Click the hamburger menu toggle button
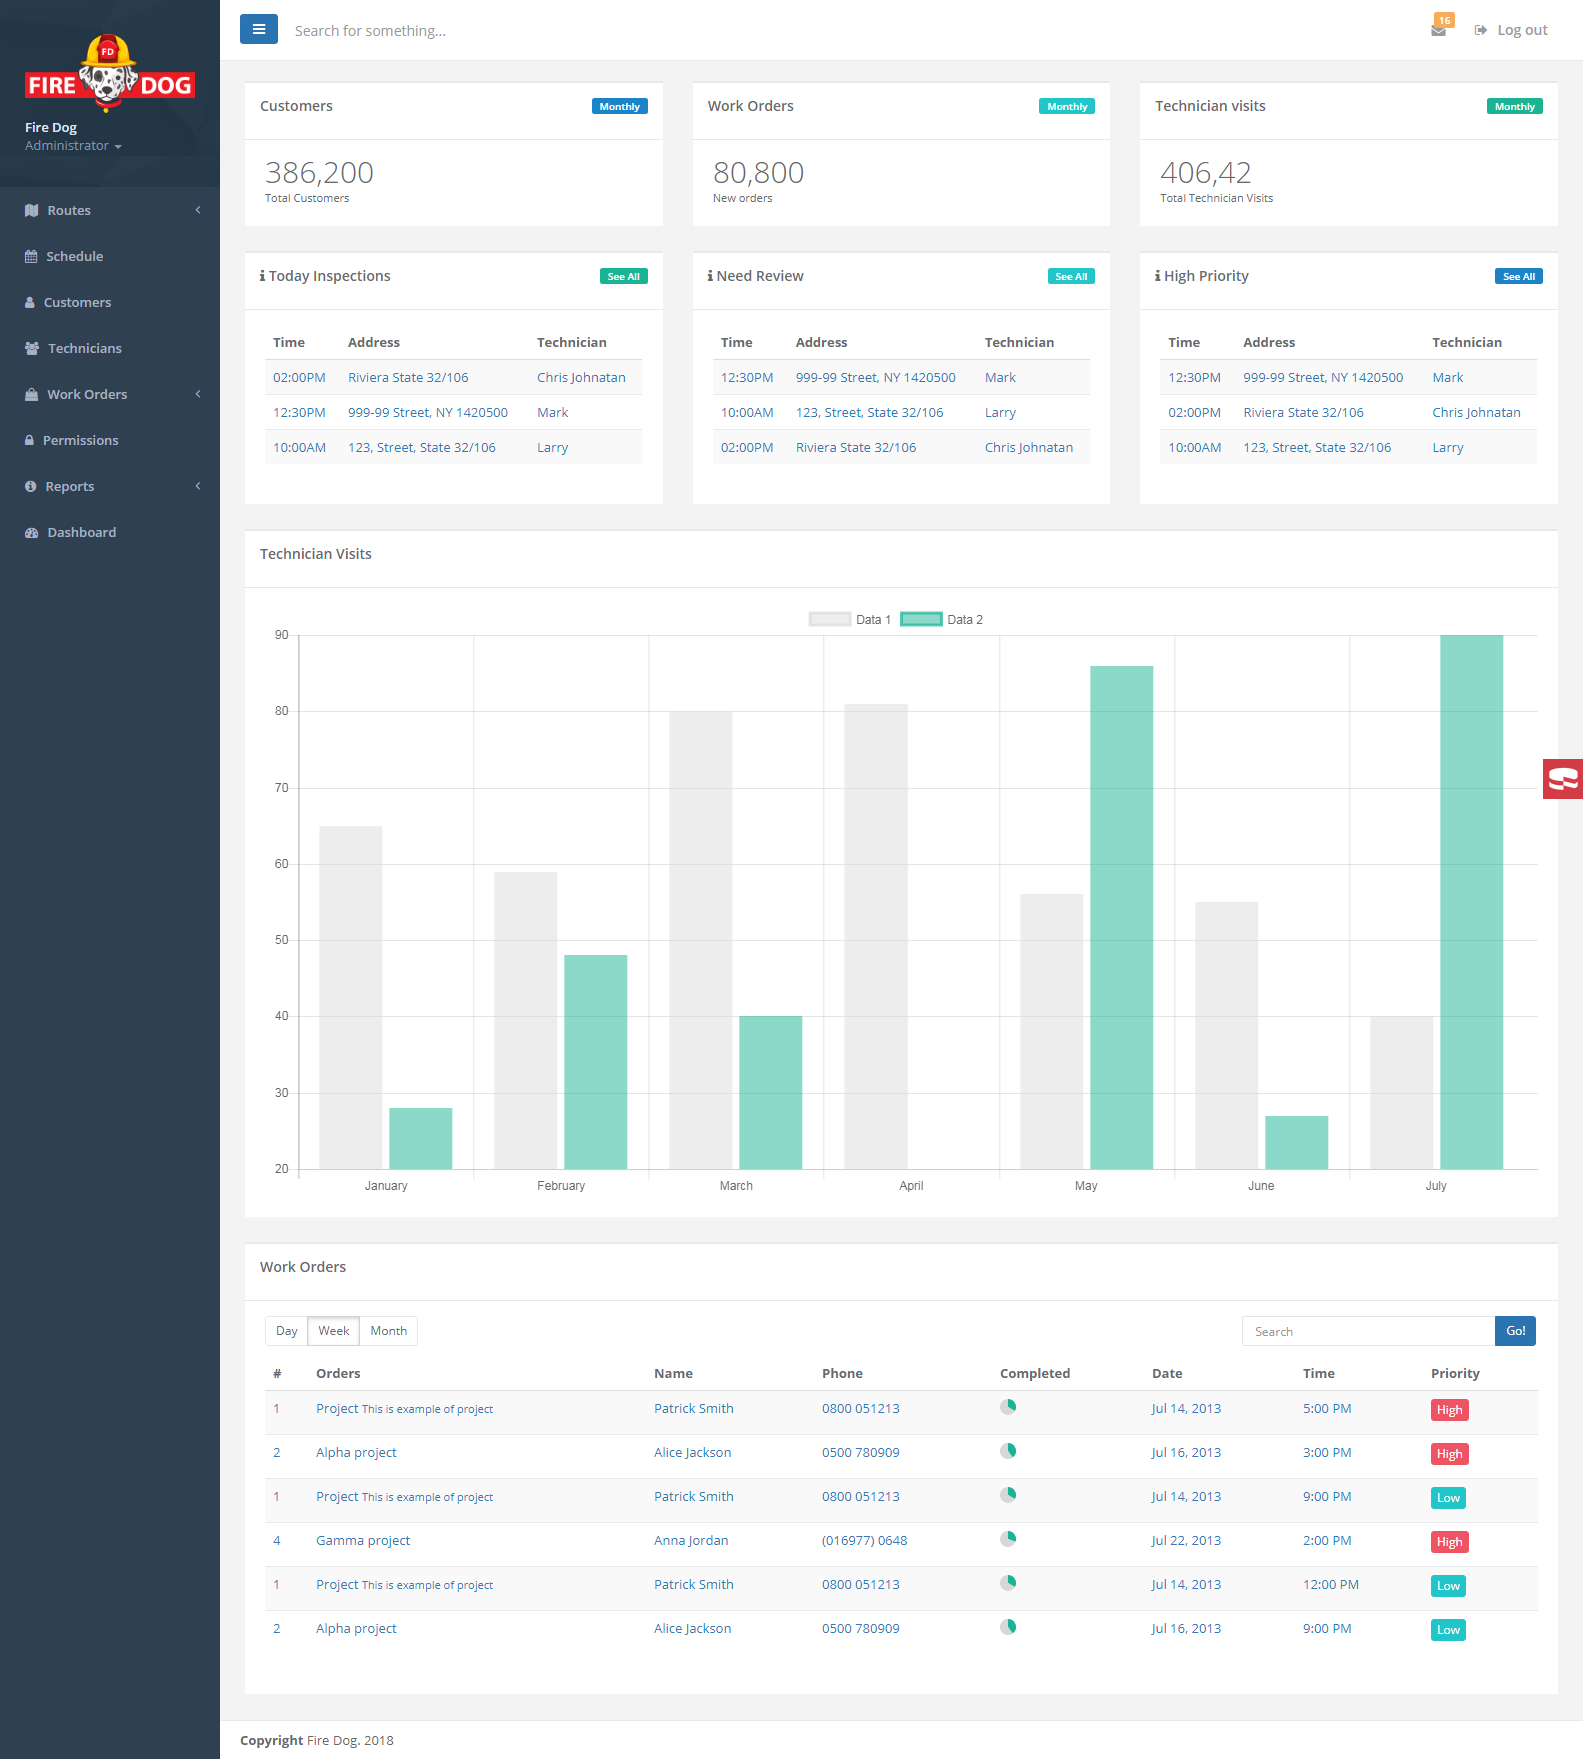The width and height of the screenshot is (1583, 1759). 259,30
